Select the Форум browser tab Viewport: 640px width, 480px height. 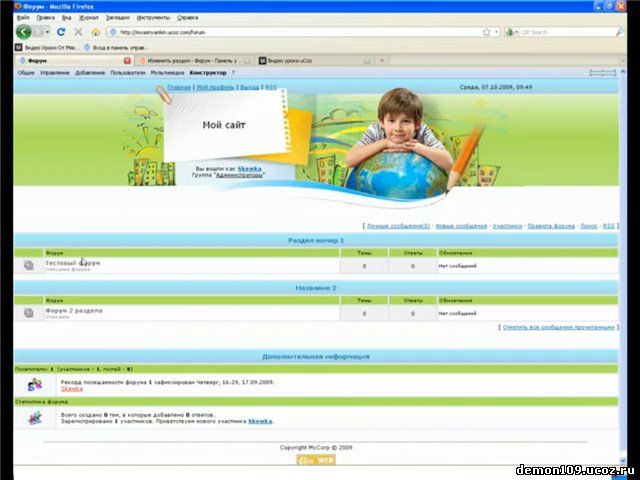(x=73, y=61)
